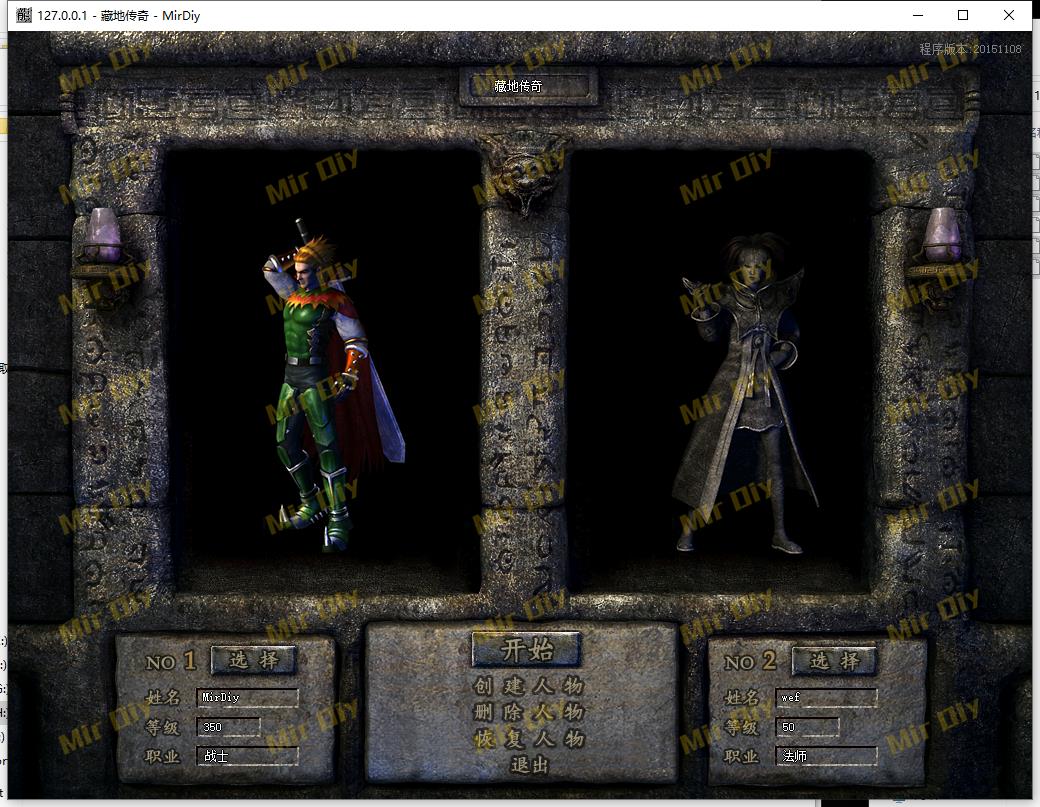Click the name field showing wef
This screenshot has width=1040, height=807.
pyautogui.click(x=827, y=697)
